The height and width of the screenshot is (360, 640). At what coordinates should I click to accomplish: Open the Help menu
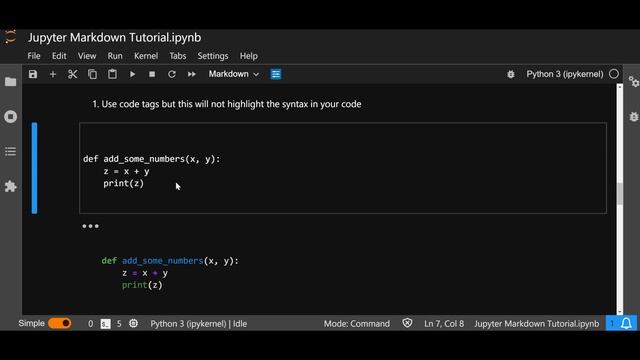[249, 56]
